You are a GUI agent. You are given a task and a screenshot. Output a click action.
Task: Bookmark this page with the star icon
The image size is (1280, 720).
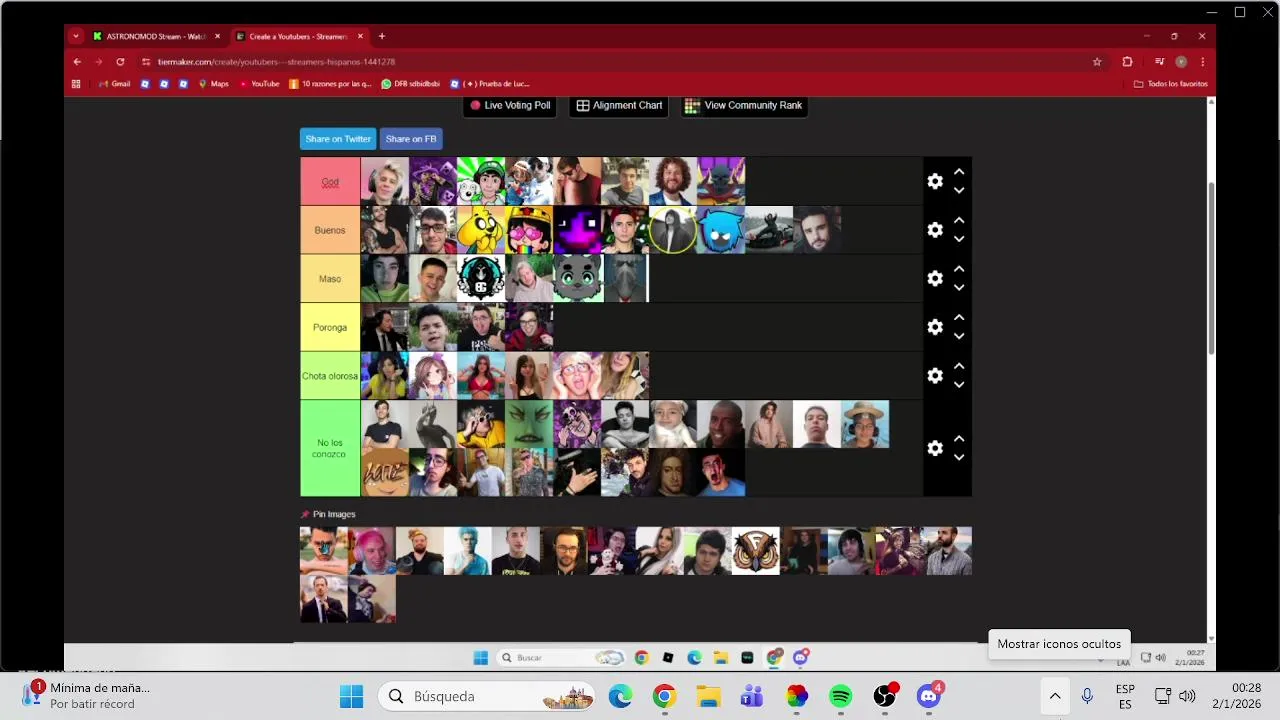1097,62
